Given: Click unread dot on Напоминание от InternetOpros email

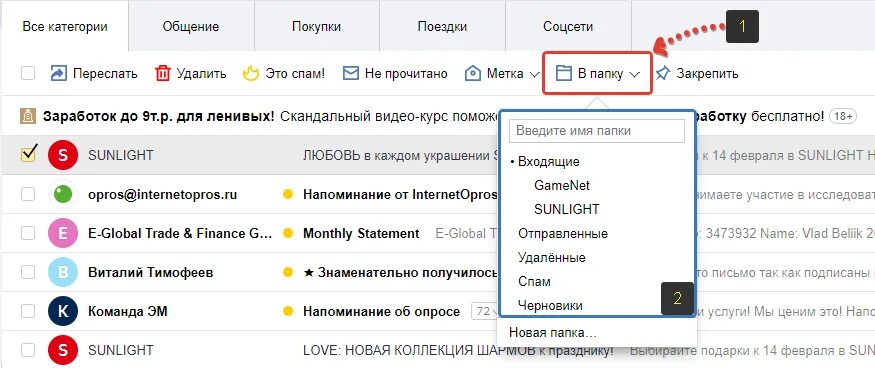Looking at the screenshot, I should [x=288, y=194].
